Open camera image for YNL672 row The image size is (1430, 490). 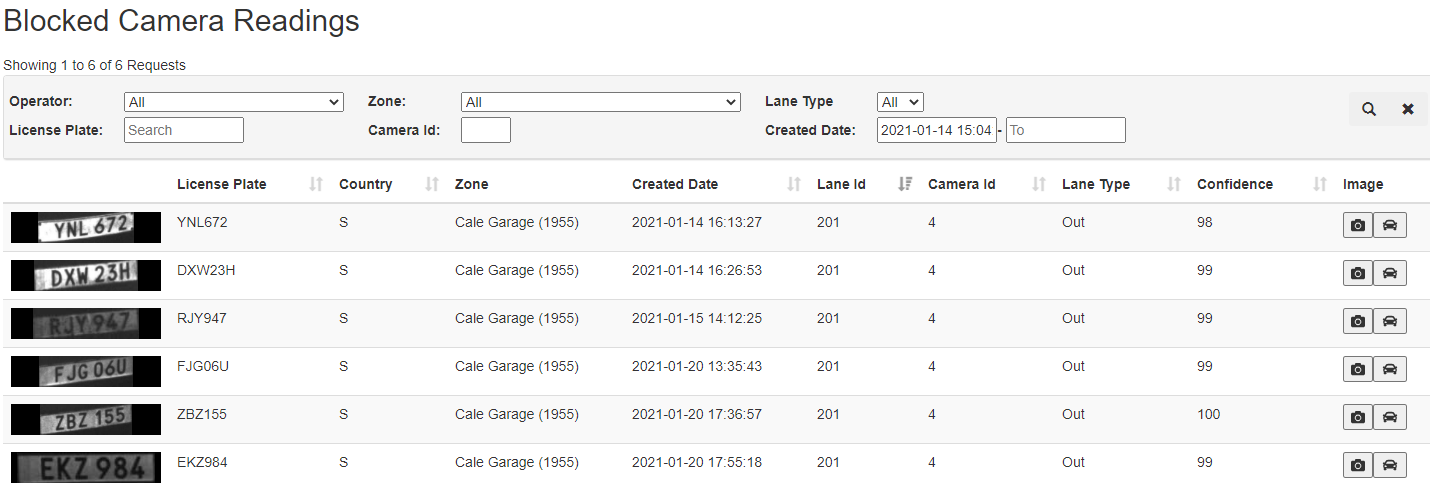coord(1357,225)
